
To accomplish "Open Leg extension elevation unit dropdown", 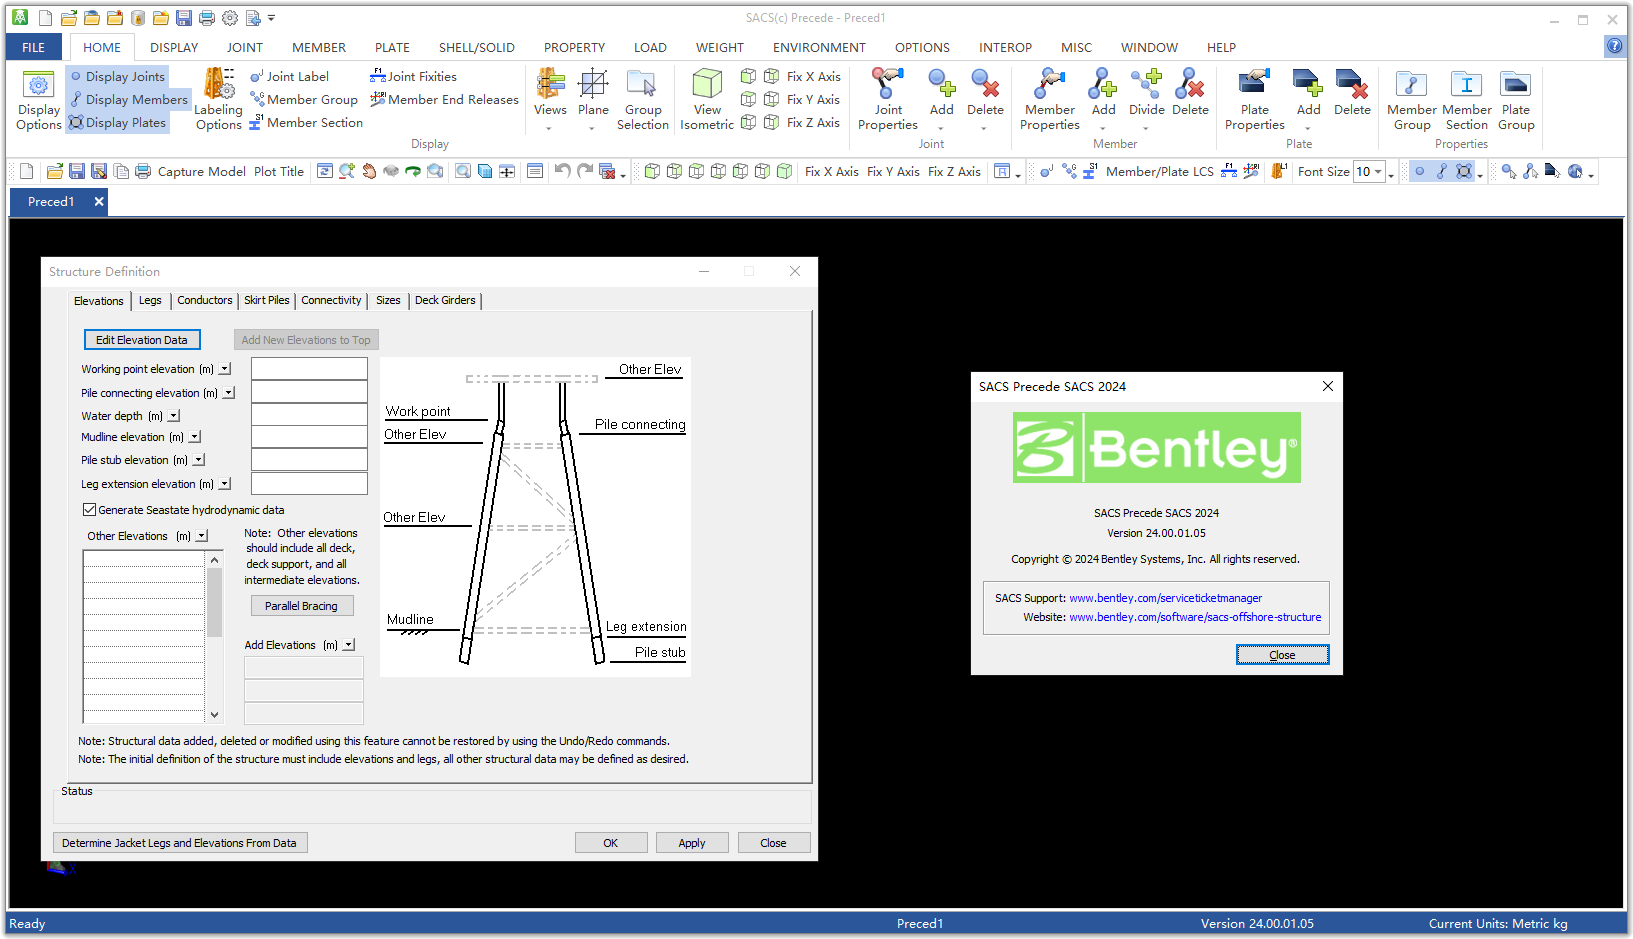I will [x=225, y=484].
